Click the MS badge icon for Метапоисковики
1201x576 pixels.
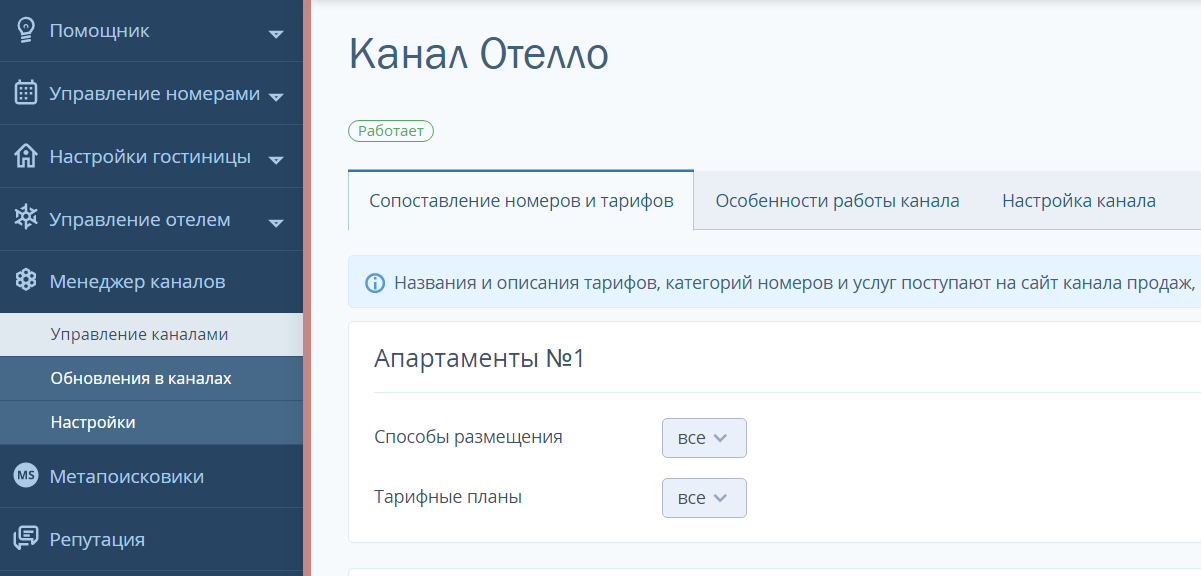point(26,476)
